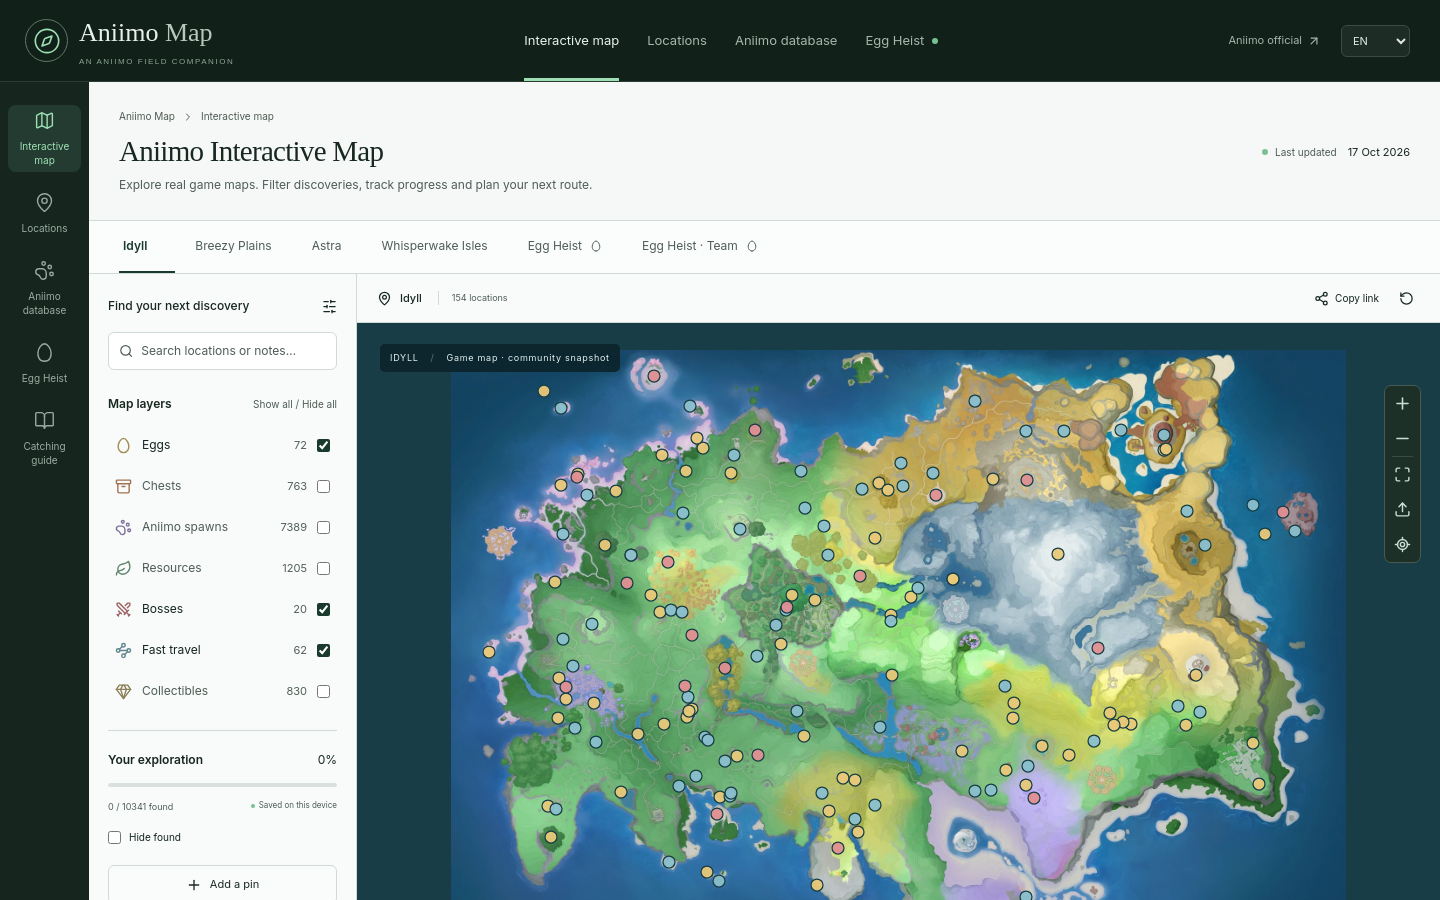Zoom in on the map
1440x900 pixels.
(1402, 404)
